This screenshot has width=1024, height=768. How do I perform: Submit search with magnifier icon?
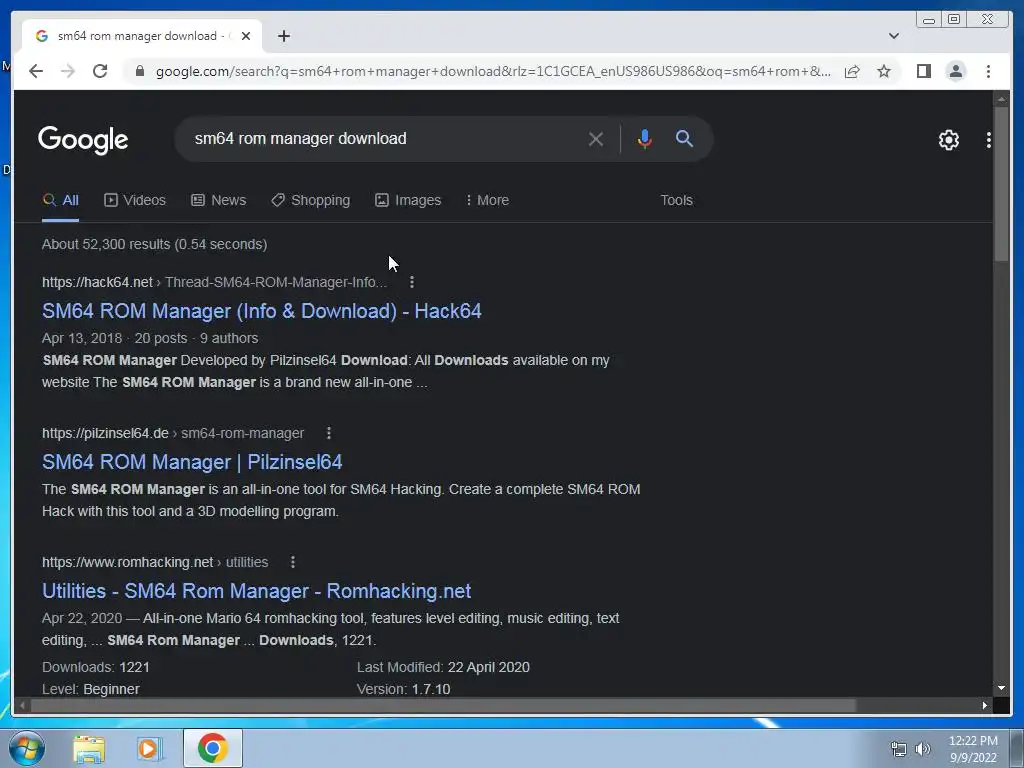pos(684,138)
